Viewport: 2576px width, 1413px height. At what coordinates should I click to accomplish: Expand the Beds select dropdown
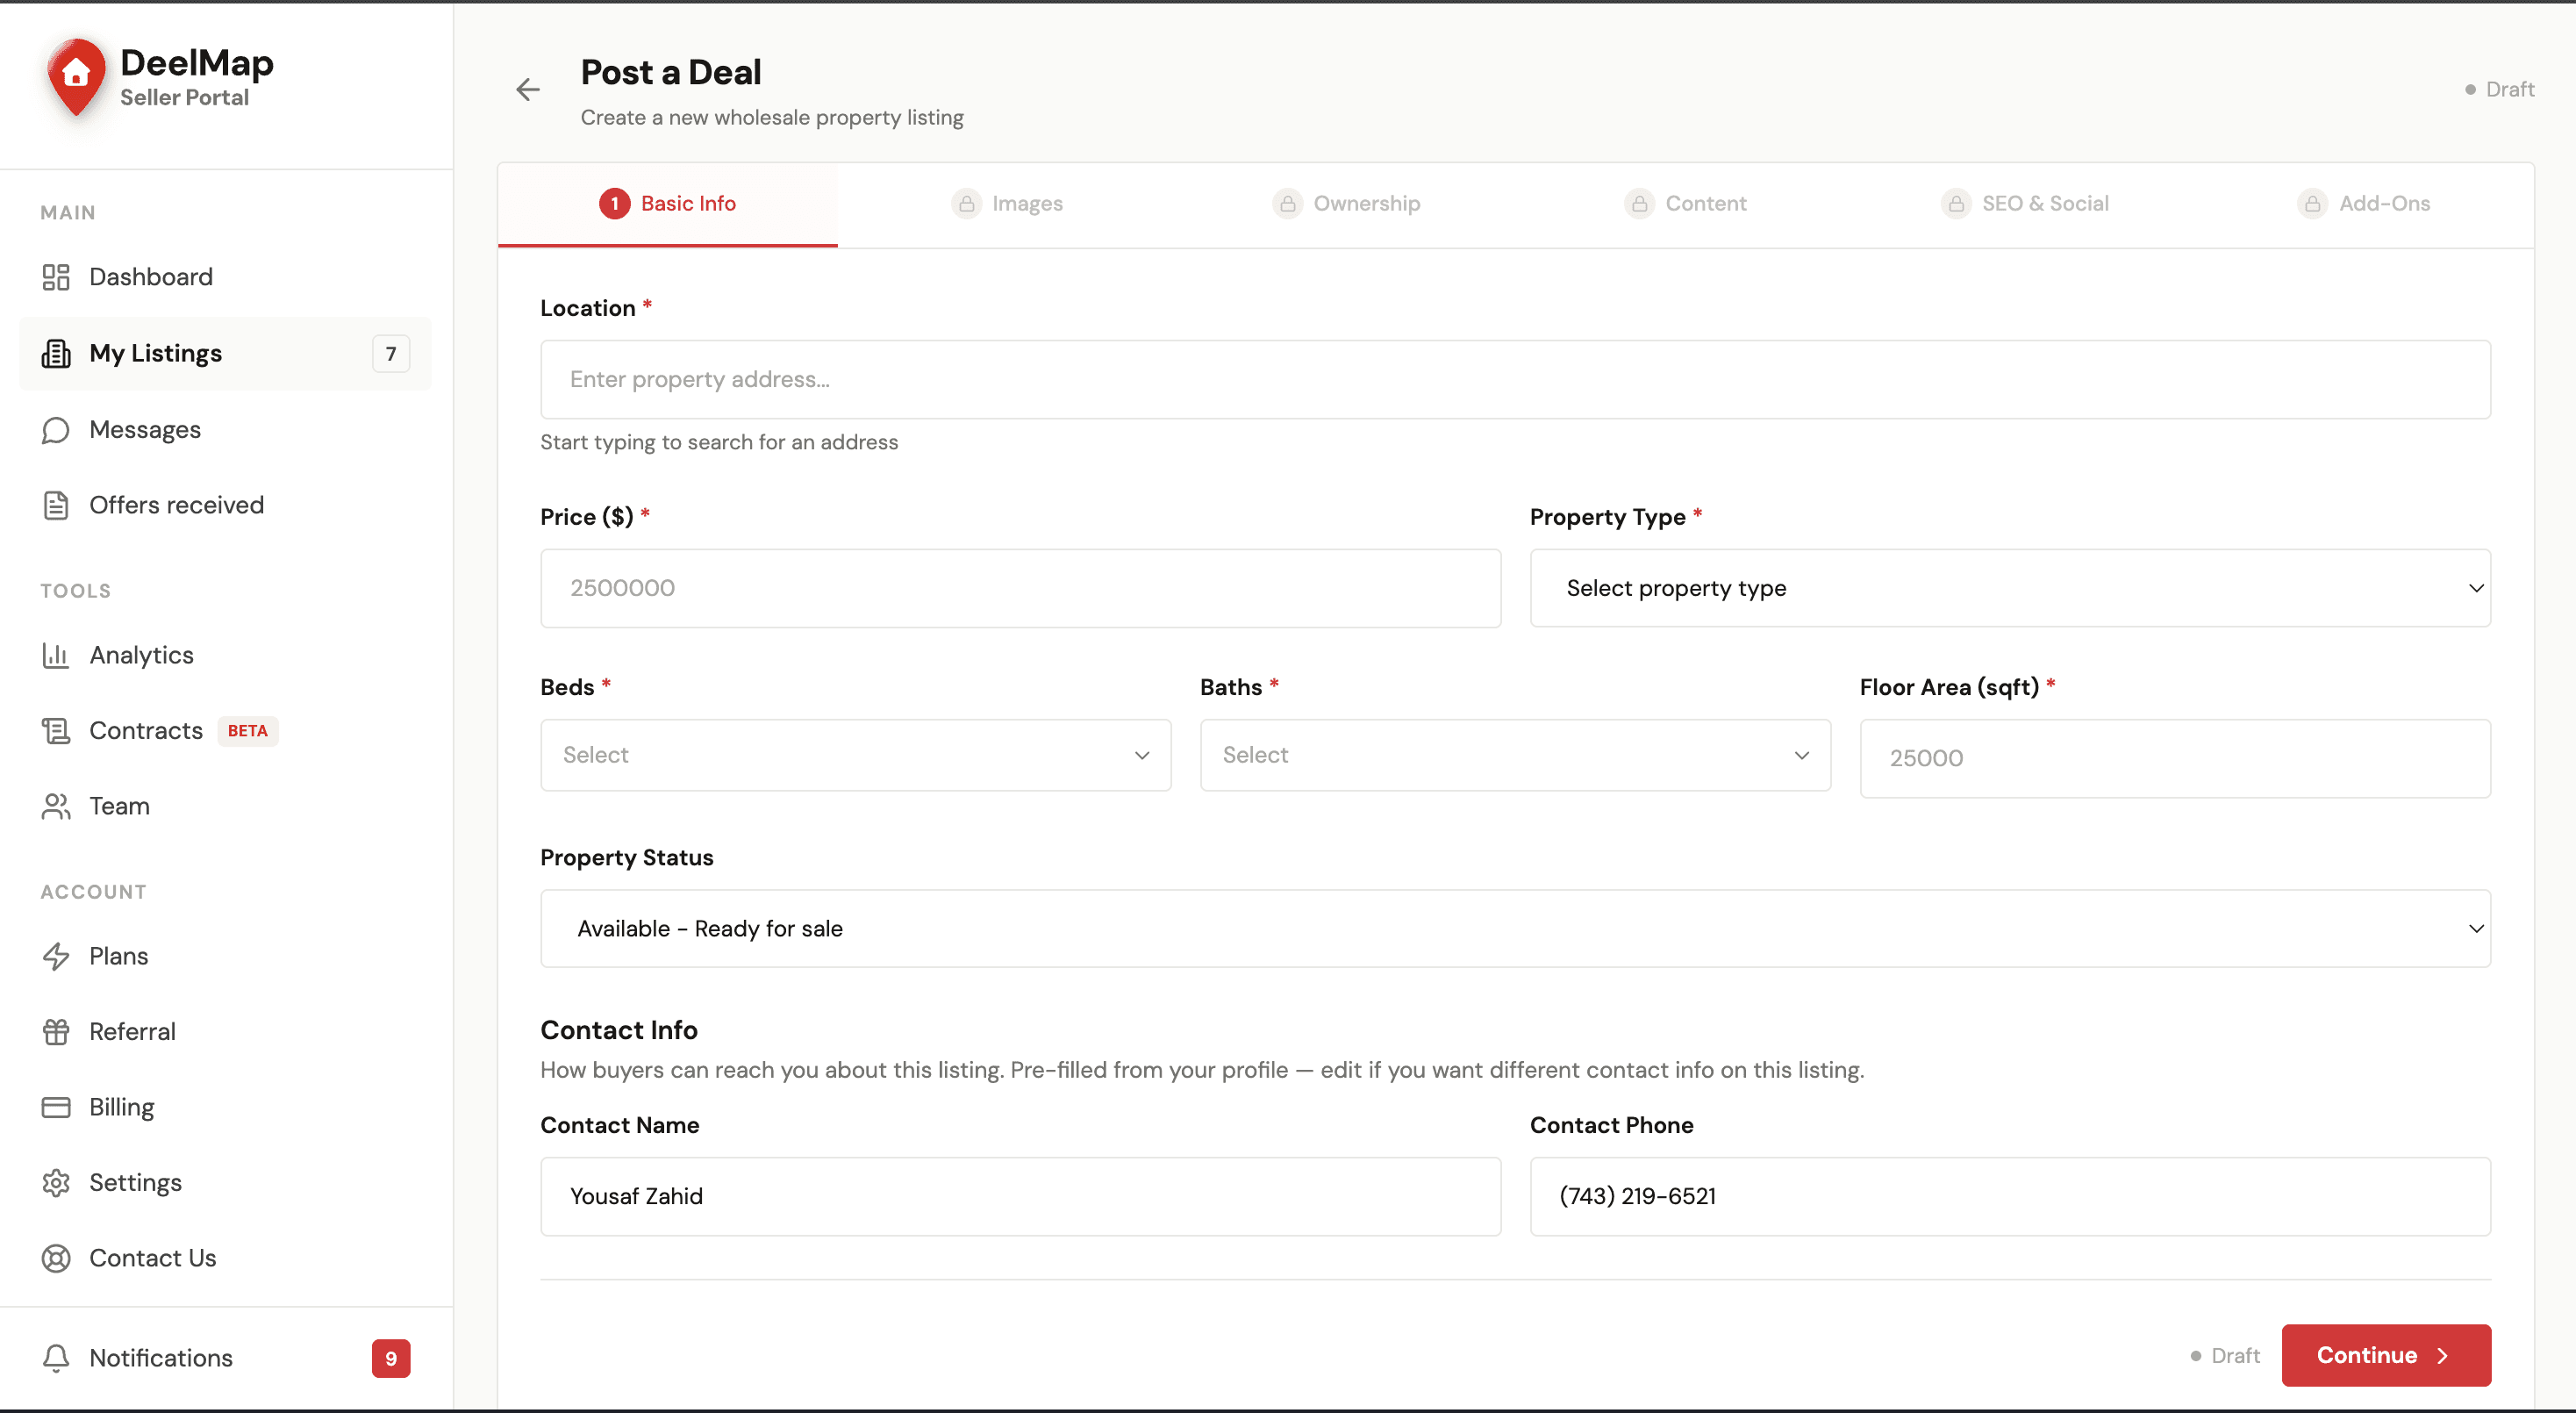[856, 755]
